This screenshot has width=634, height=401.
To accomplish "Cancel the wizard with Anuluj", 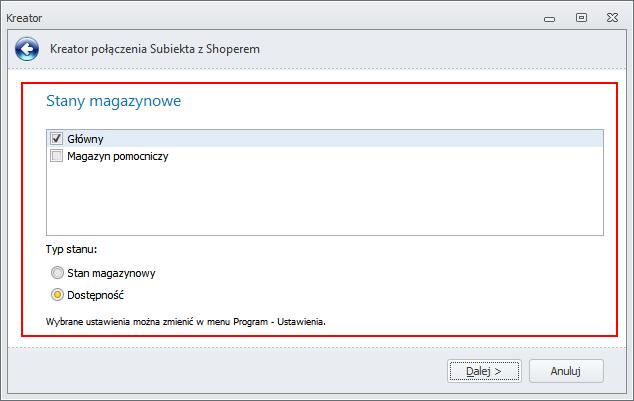I will (566, 371).
